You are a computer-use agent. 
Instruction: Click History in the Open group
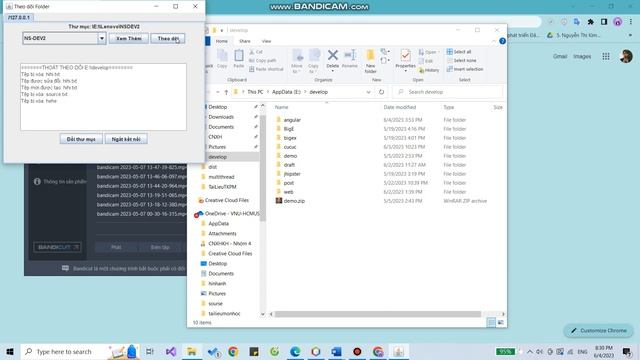click(429, 70)
